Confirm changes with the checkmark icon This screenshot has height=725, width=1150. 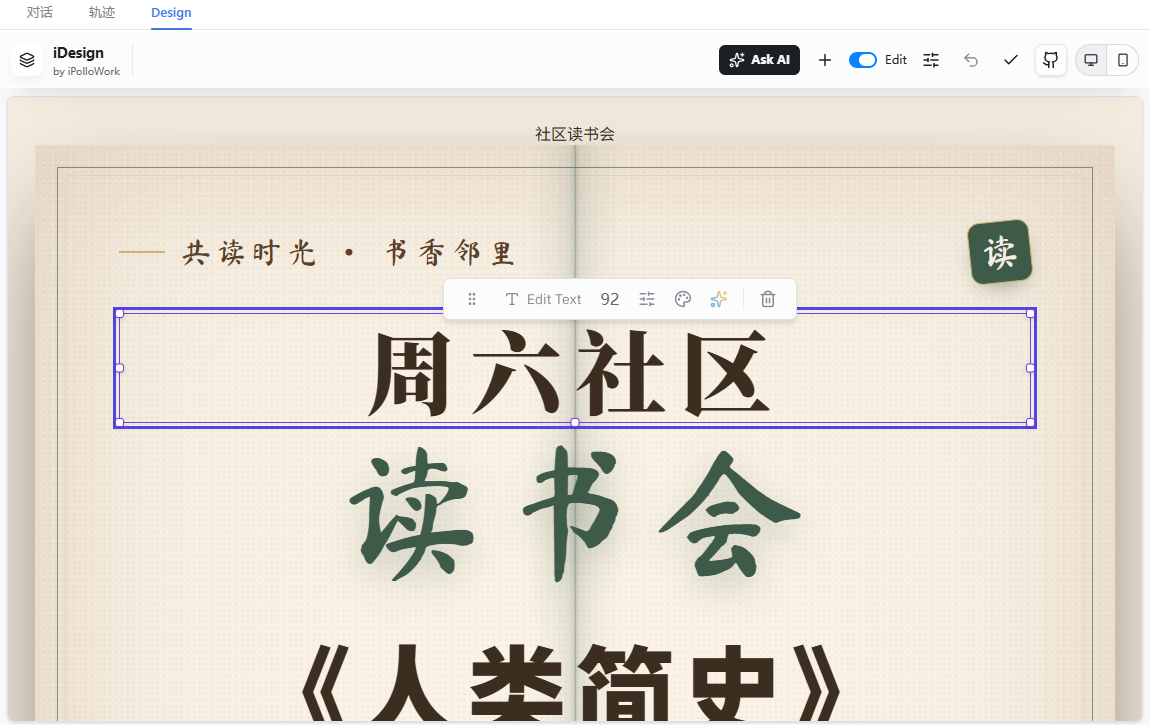click(1011, 60)
